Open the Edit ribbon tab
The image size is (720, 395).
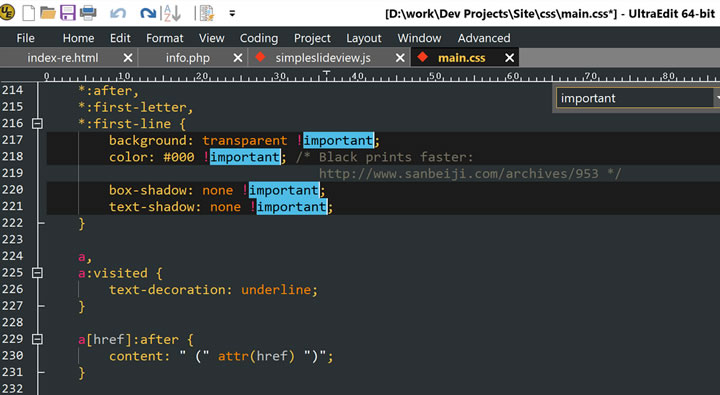point(120,38)
